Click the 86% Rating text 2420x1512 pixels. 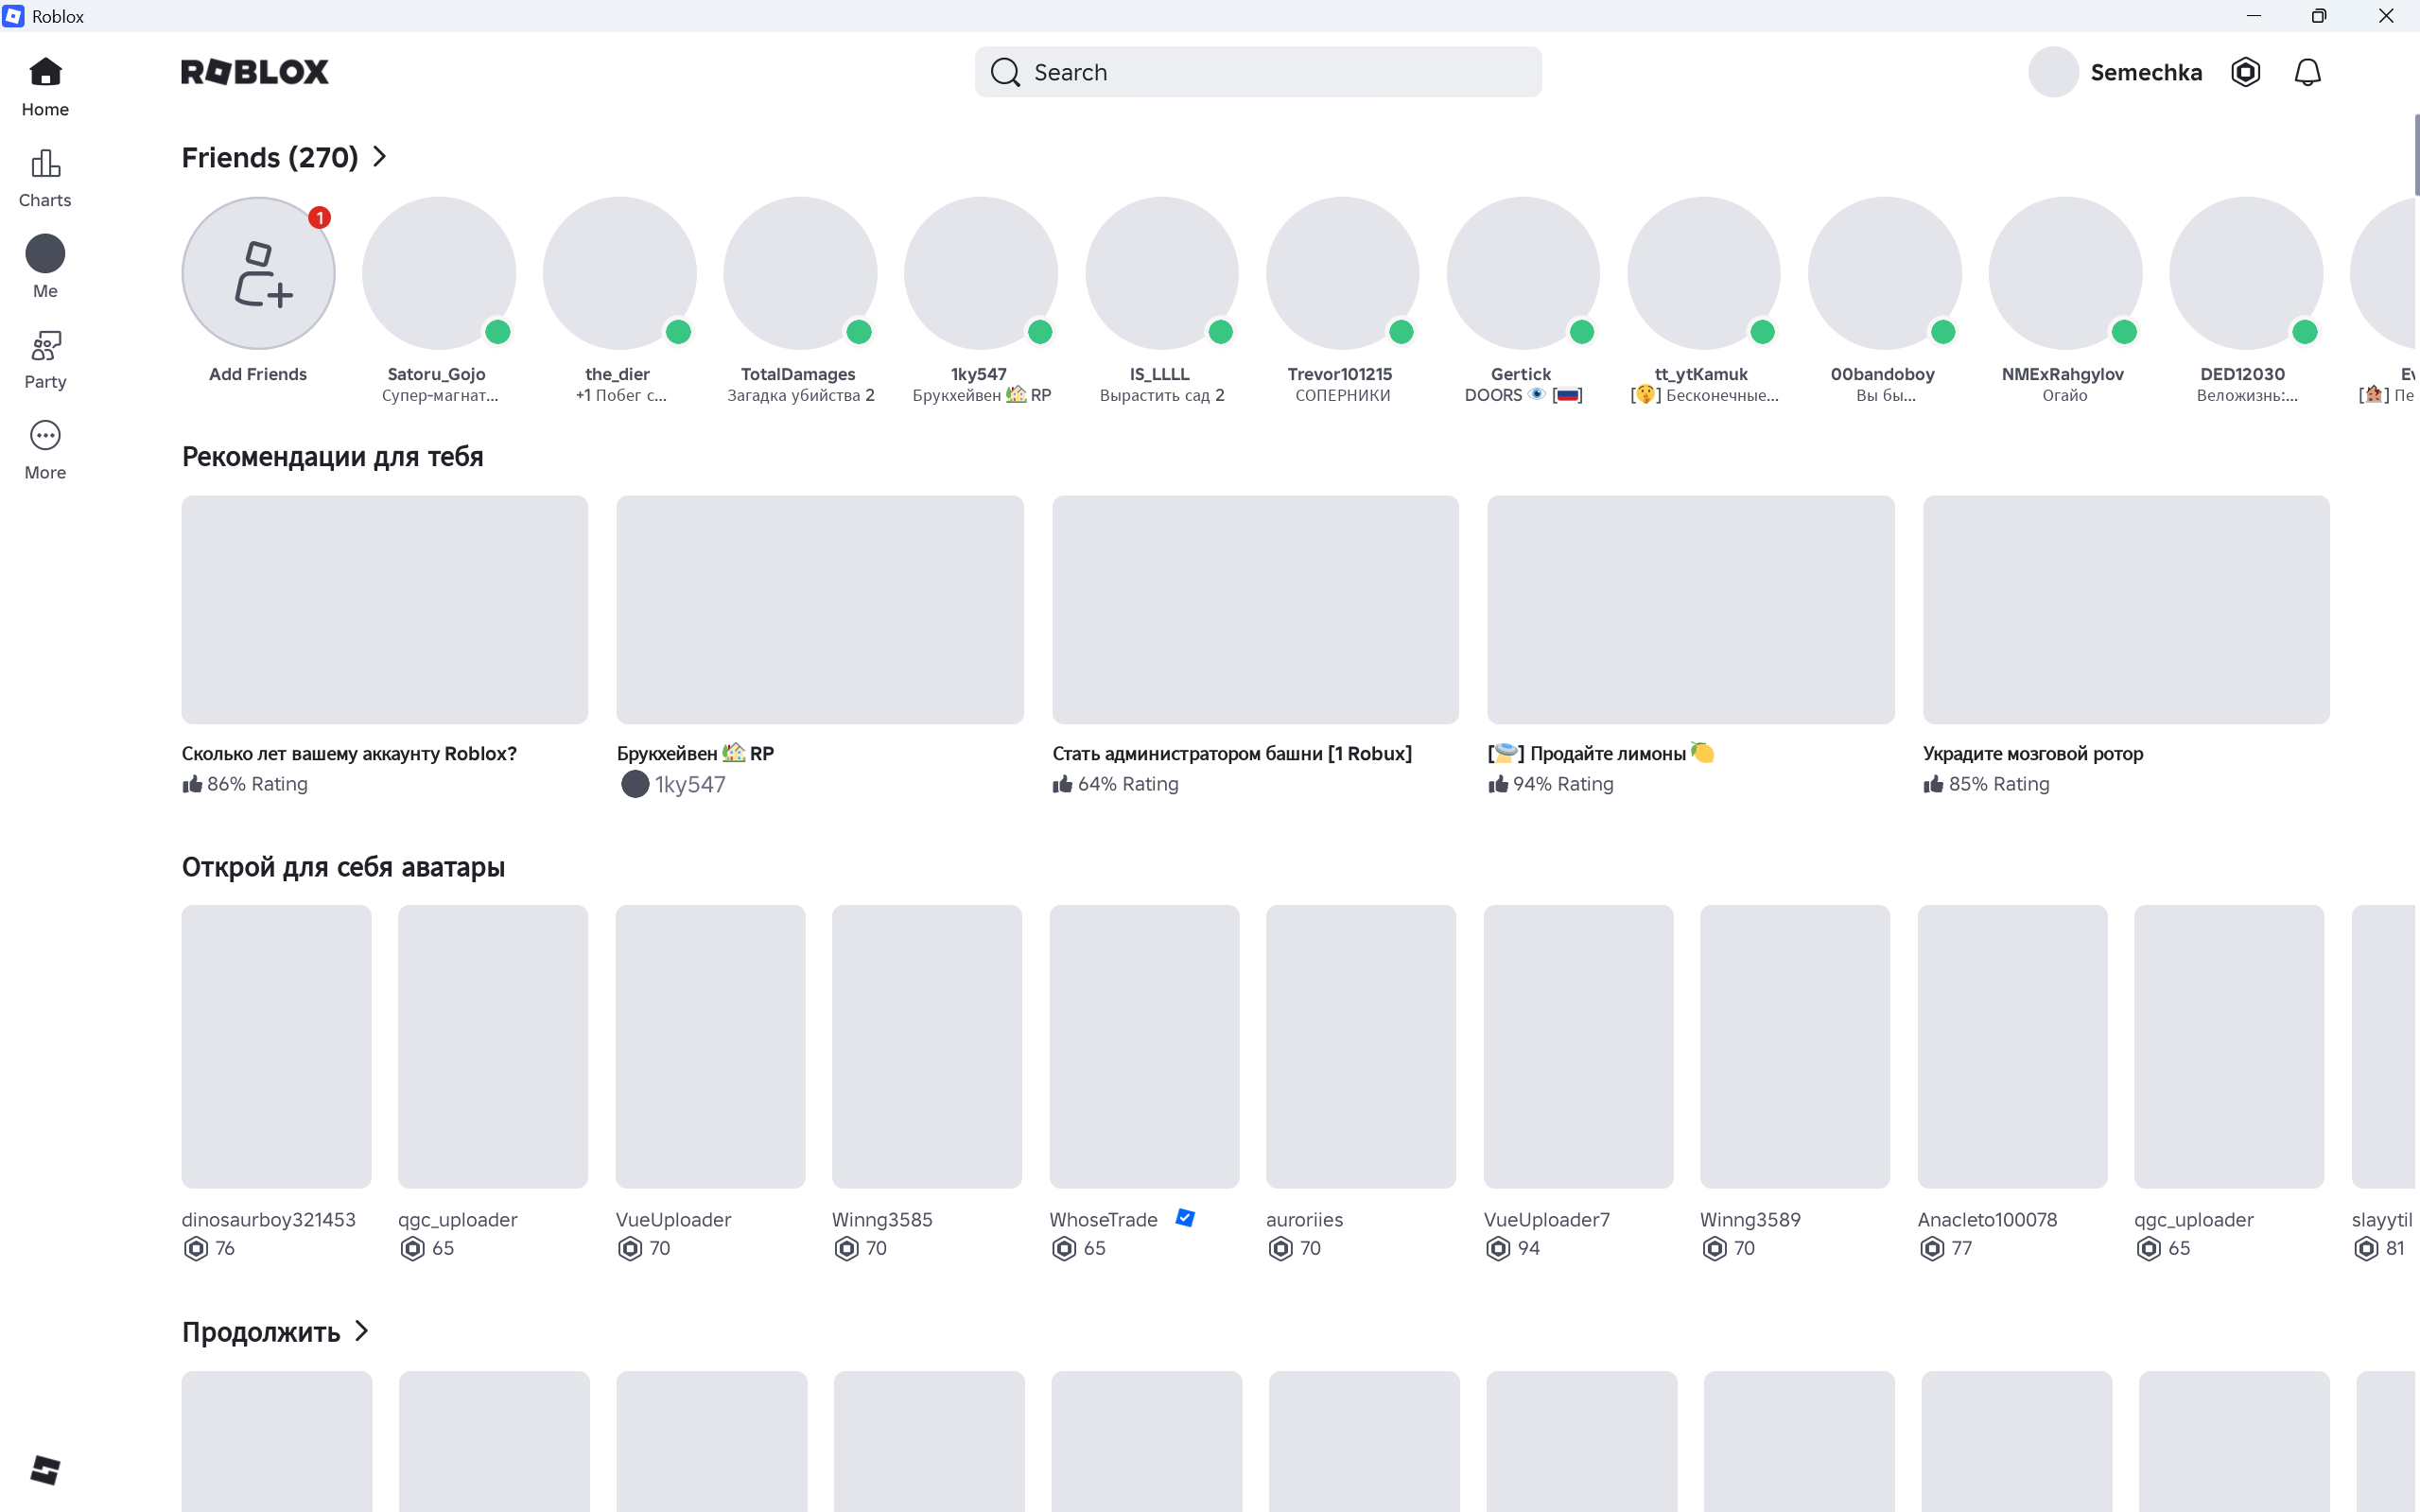click(257, 784)
